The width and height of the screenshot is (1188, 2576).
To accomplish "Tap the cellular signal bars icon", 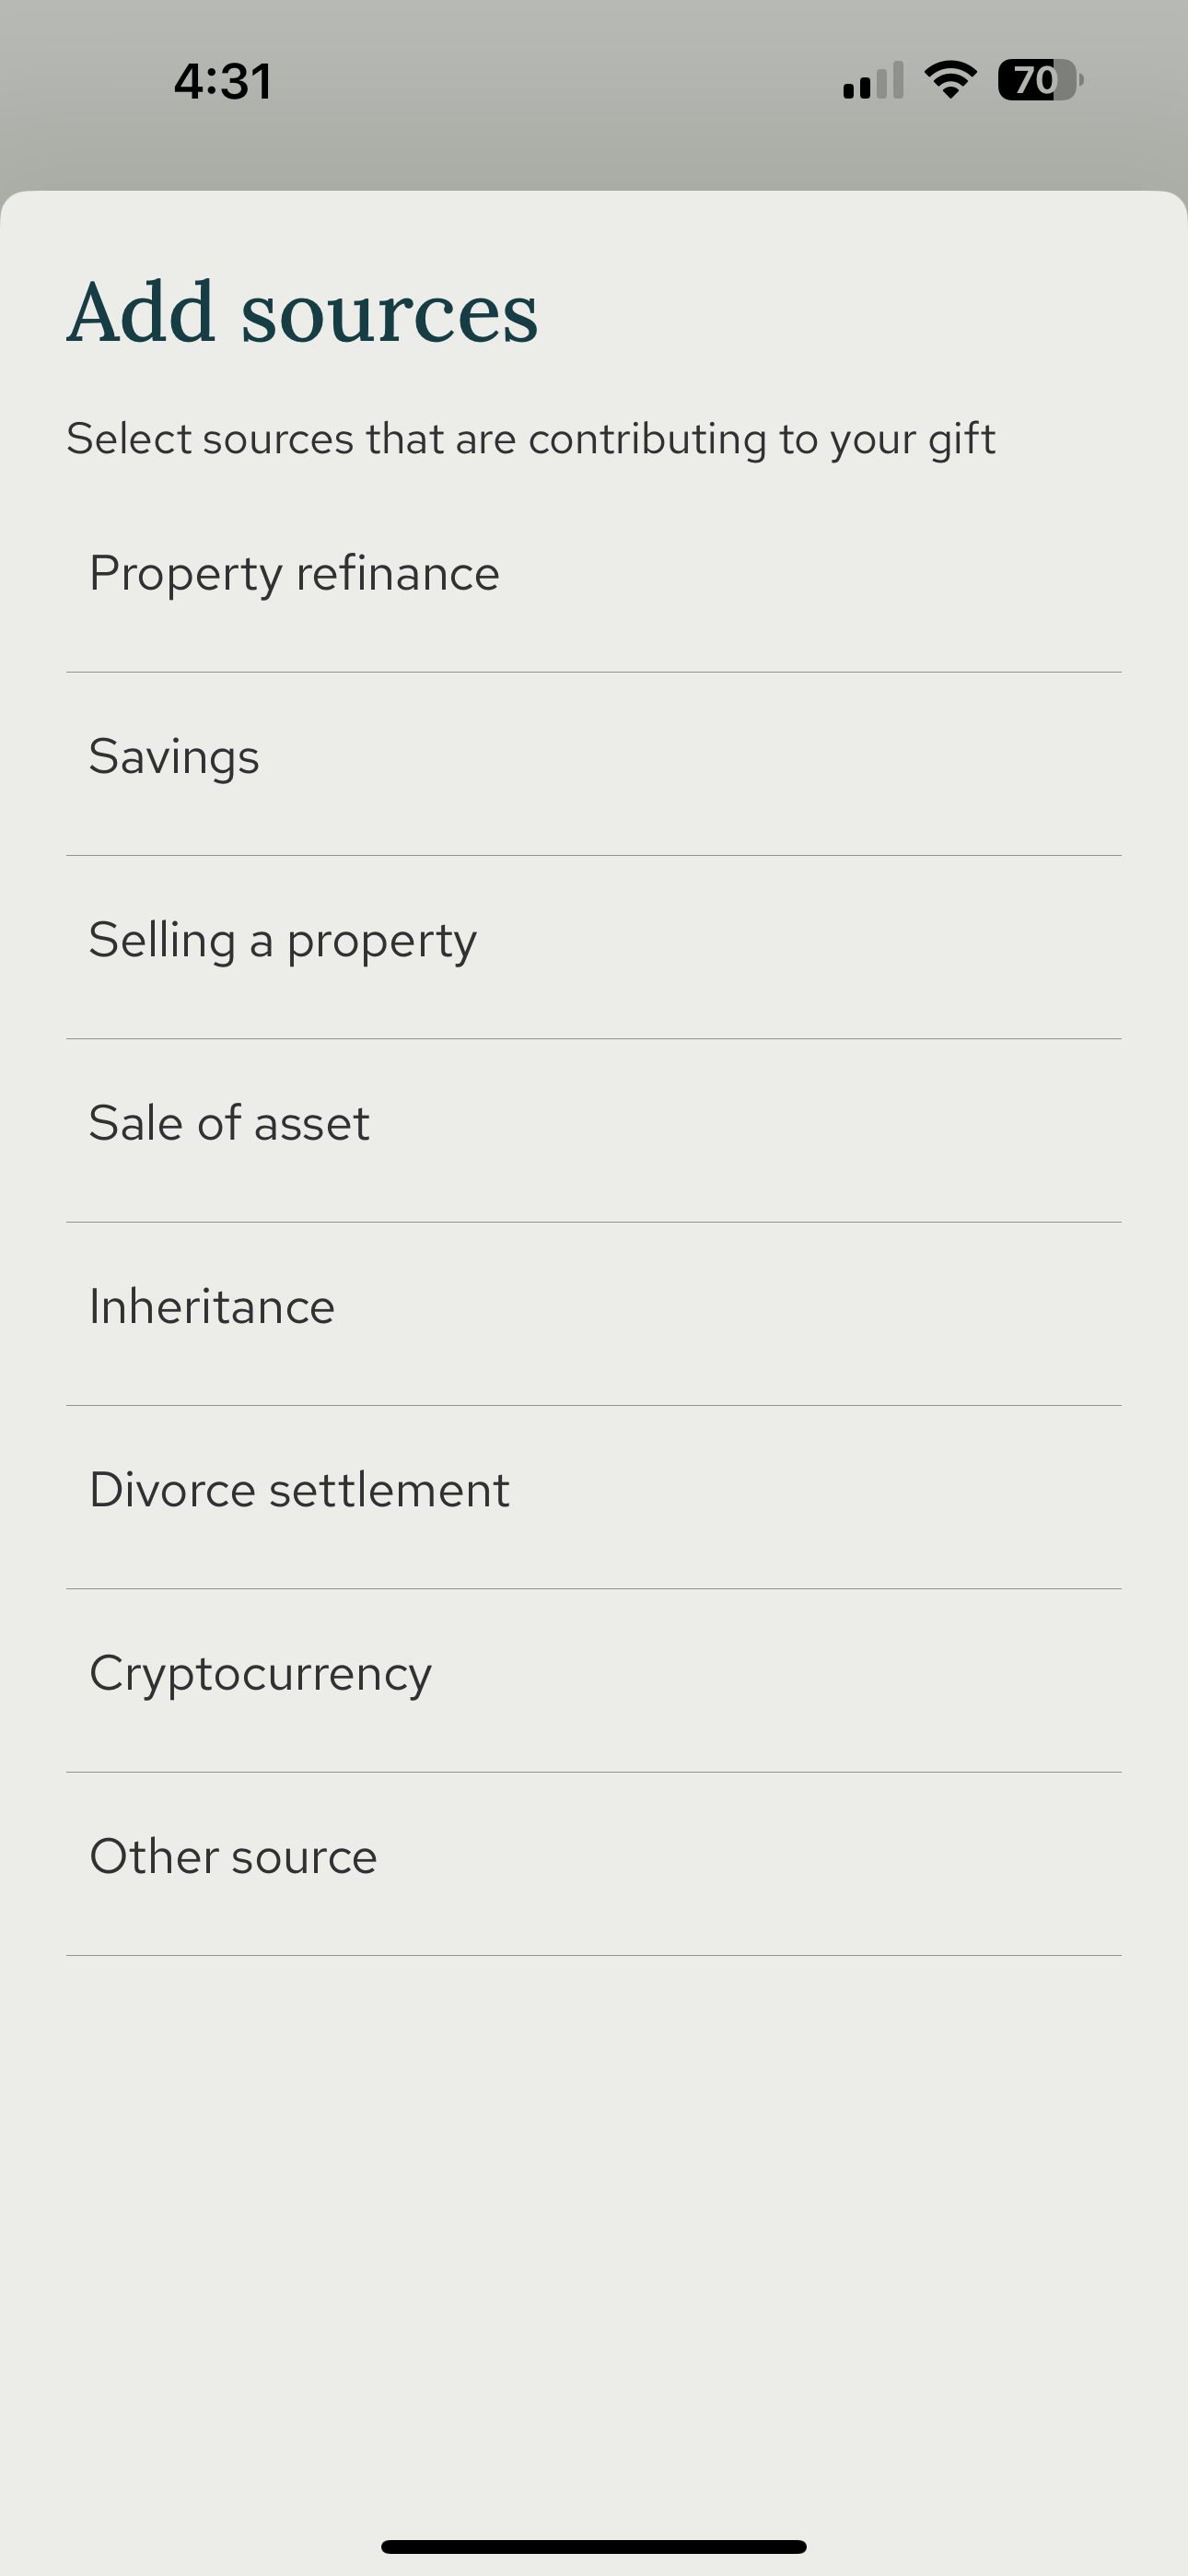I will point(873,81).
